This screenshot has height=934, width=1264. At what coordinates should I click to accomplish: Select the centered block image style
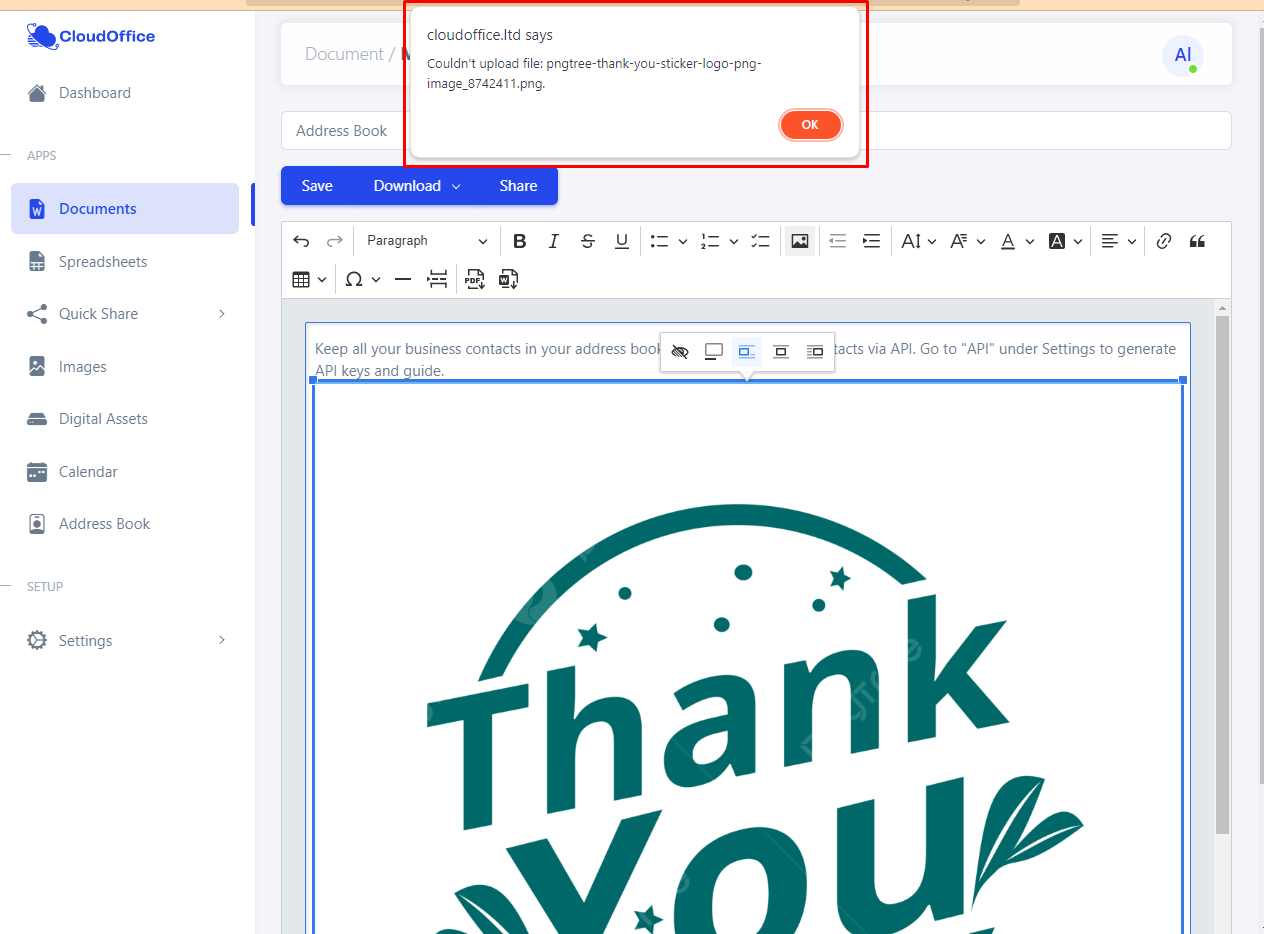point(781,352)
